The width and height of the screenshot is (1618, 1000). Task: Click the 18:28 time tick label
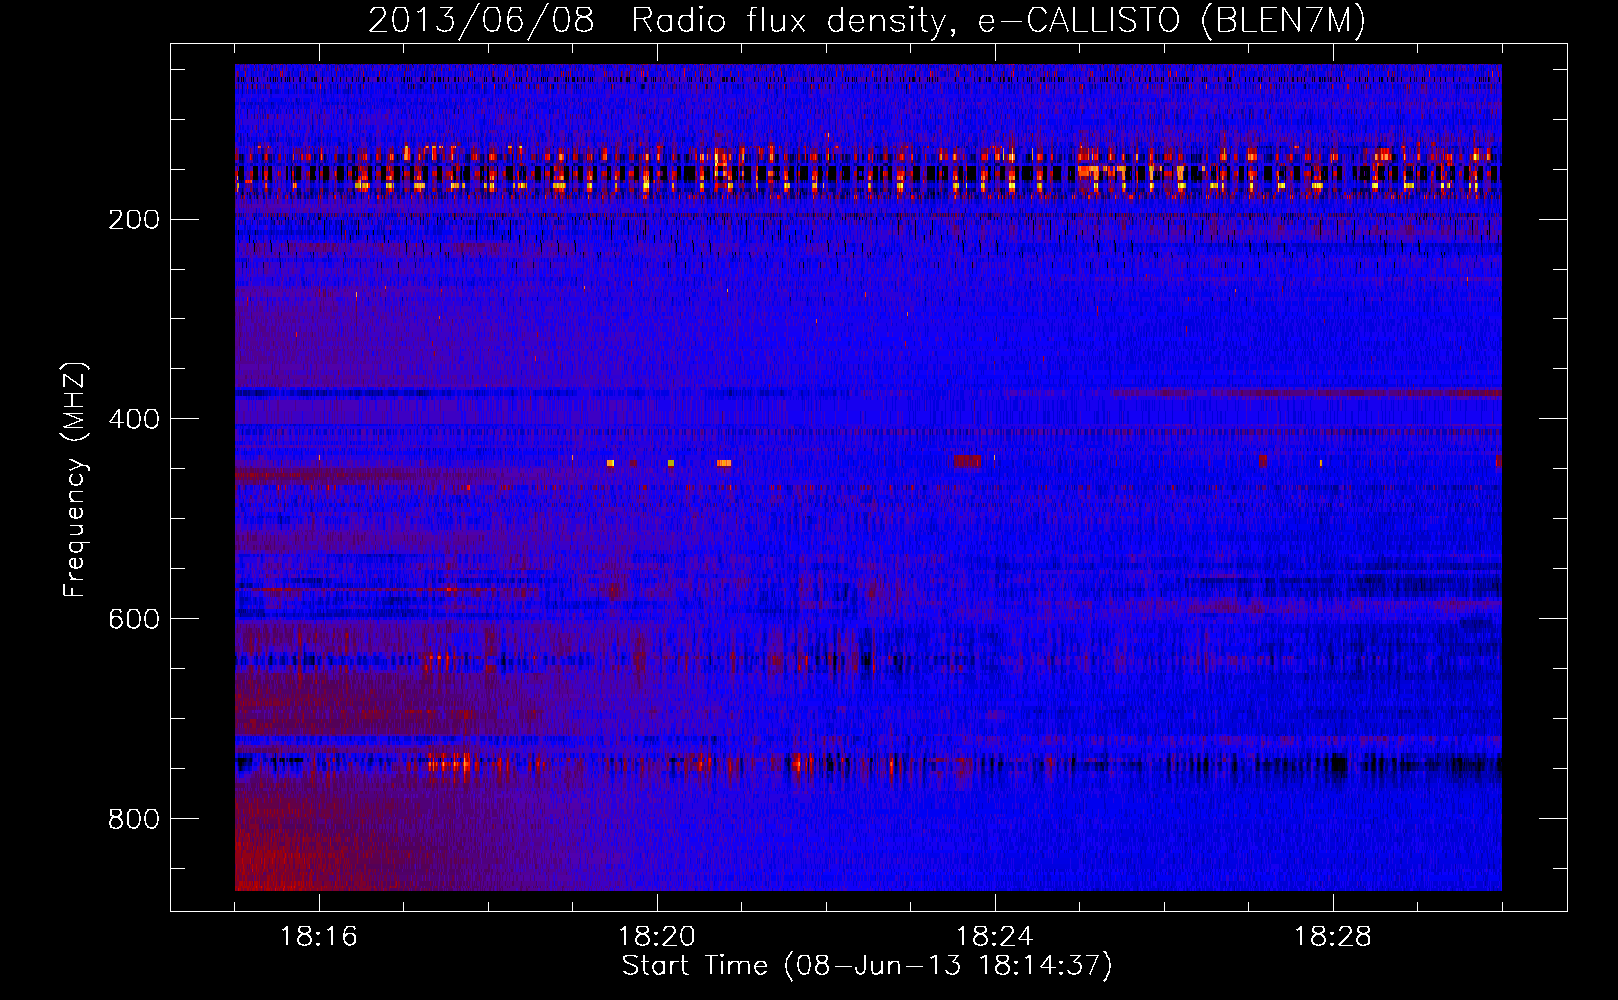pyautogui.click(x=1333, y=937)
